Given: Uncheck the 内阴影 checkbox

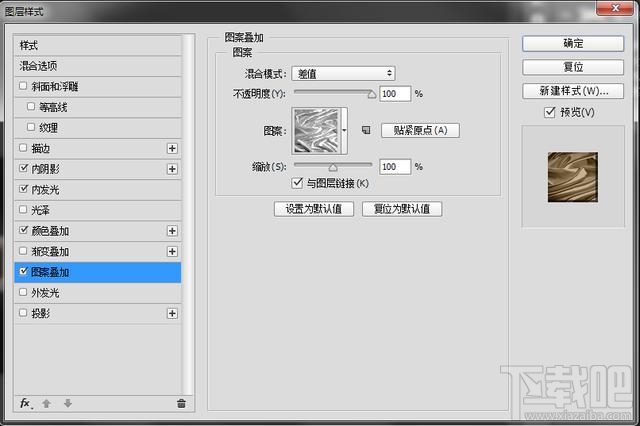Looking at the screenshot, I should tap(23, 168).
